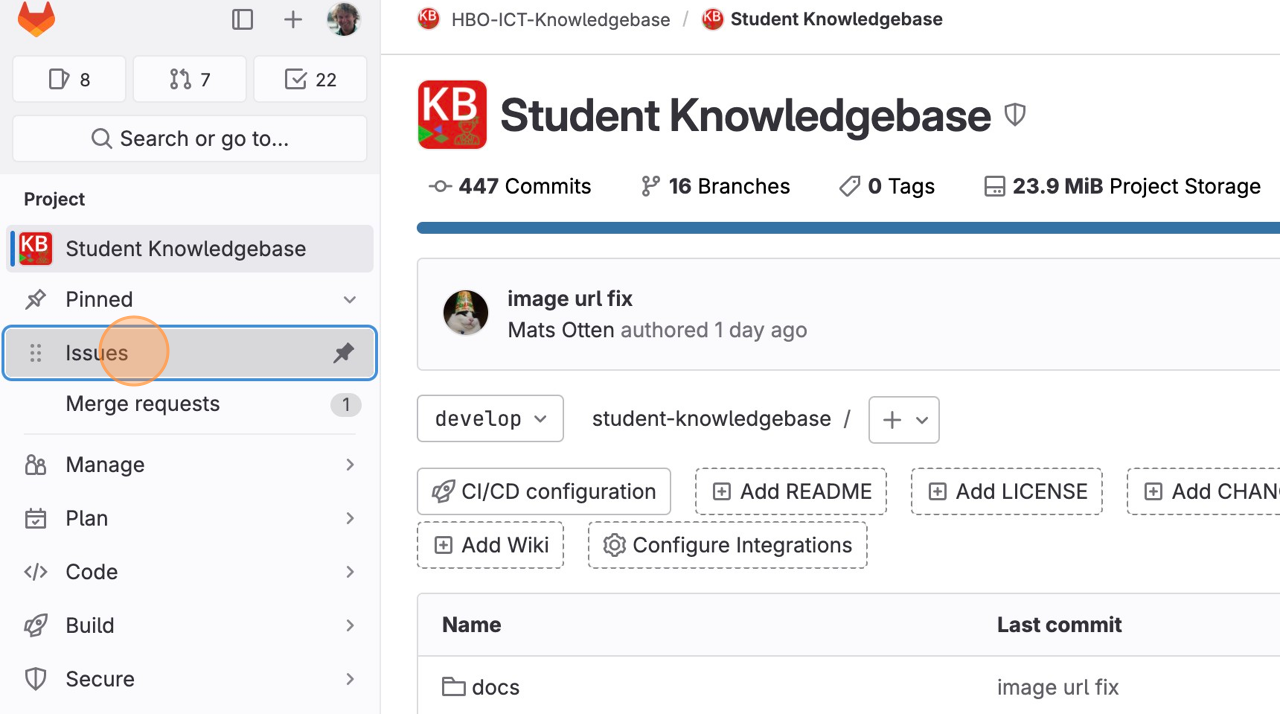Open the docs folder
1280x714 pixels.
tap(496, 687)
